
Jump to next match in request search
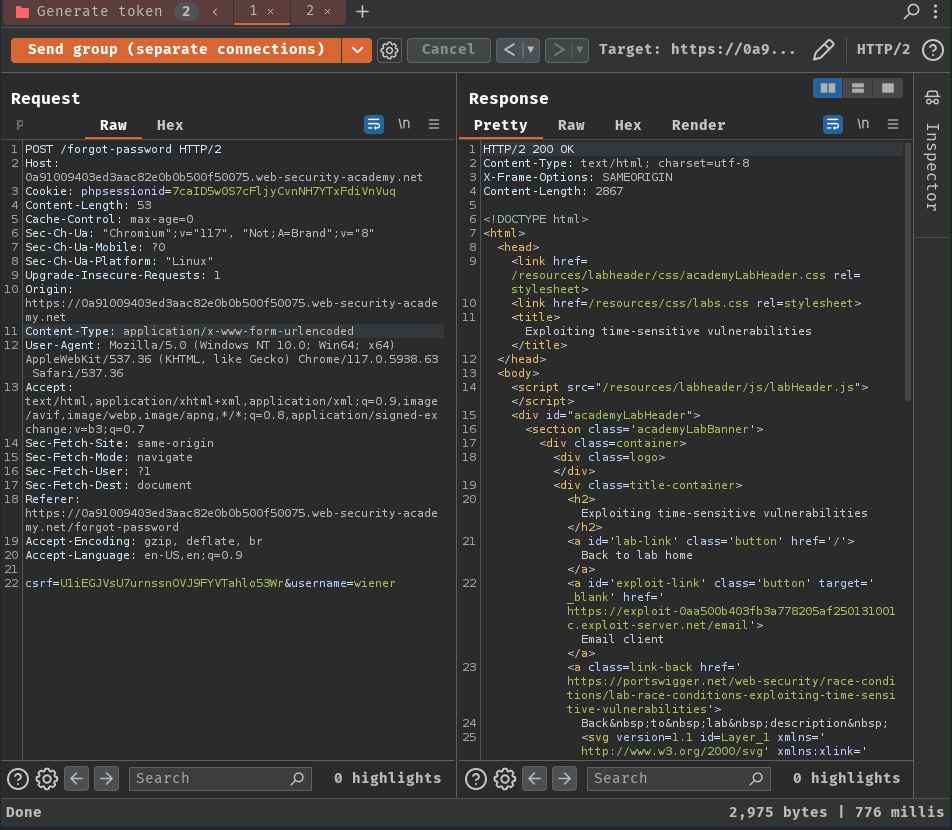106,778
